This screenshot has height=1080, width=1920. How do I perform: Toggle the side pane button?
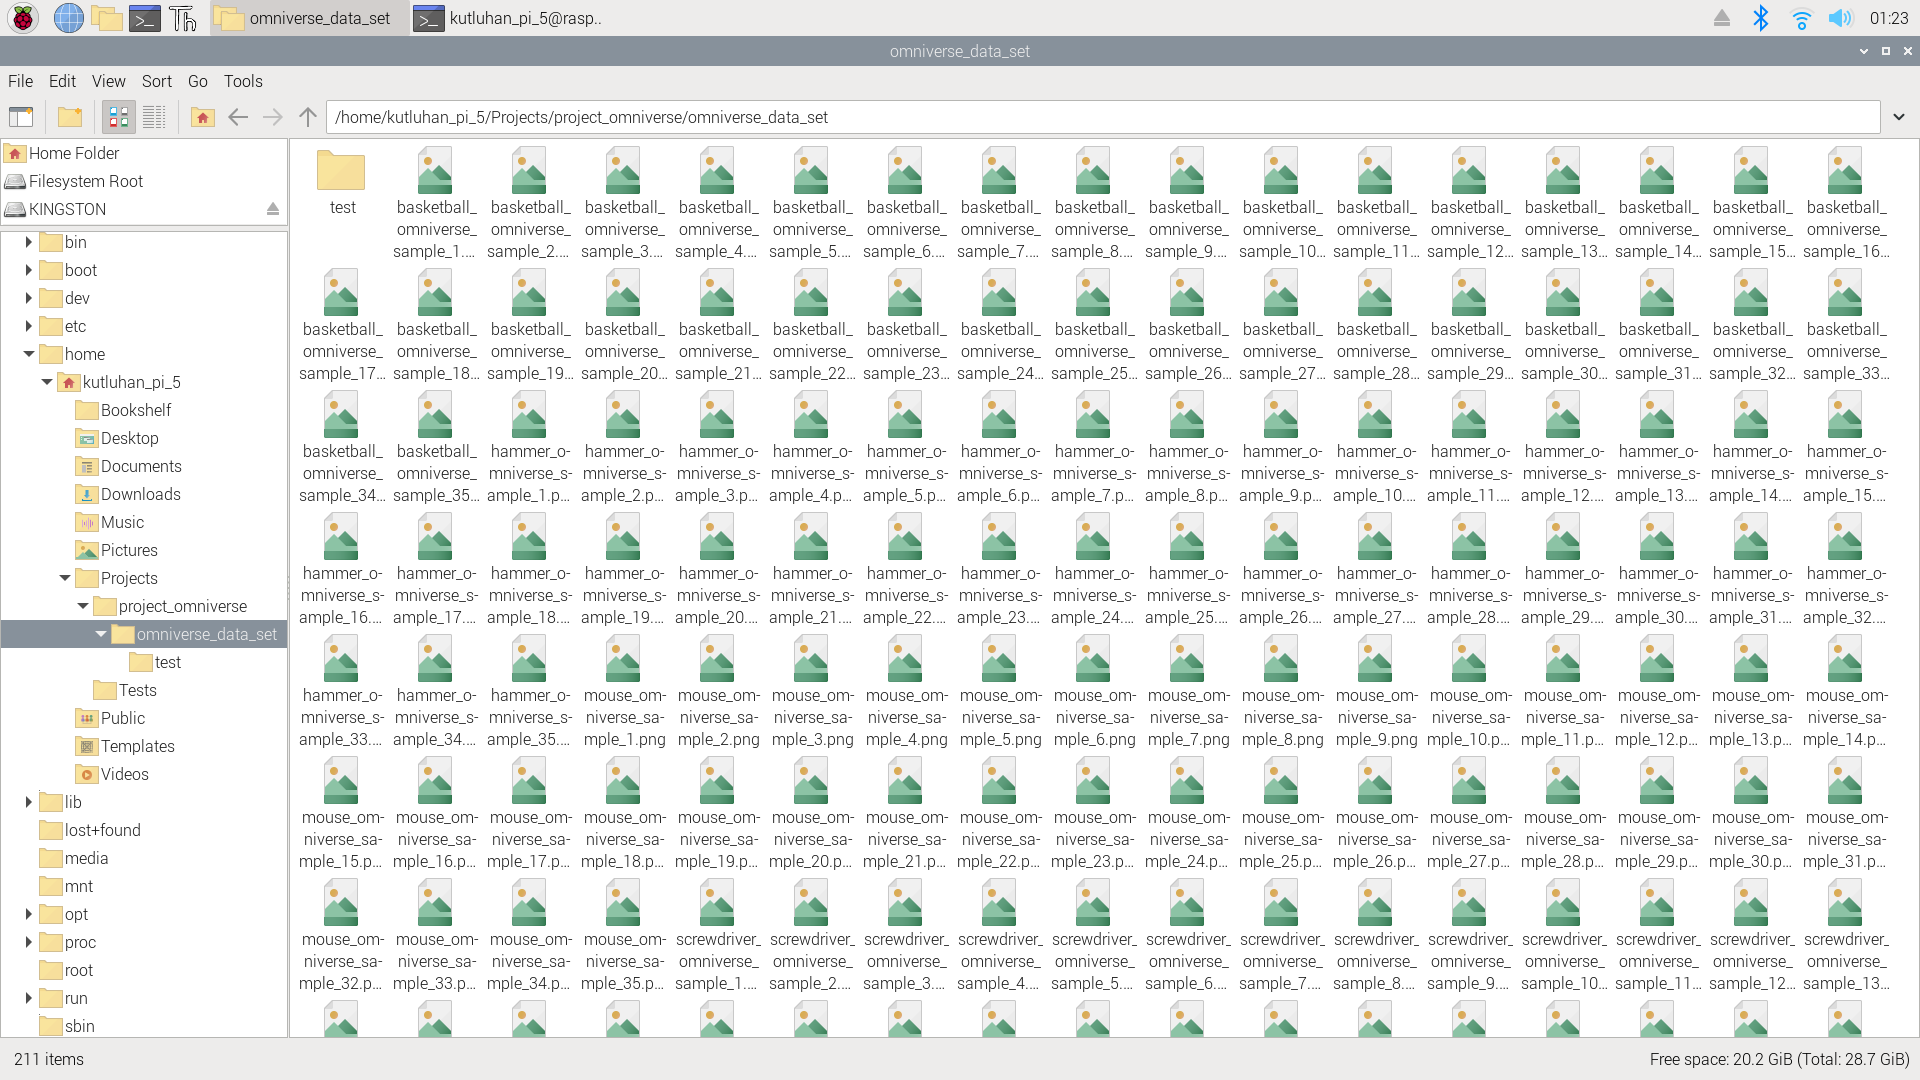[x=21, y=117]
